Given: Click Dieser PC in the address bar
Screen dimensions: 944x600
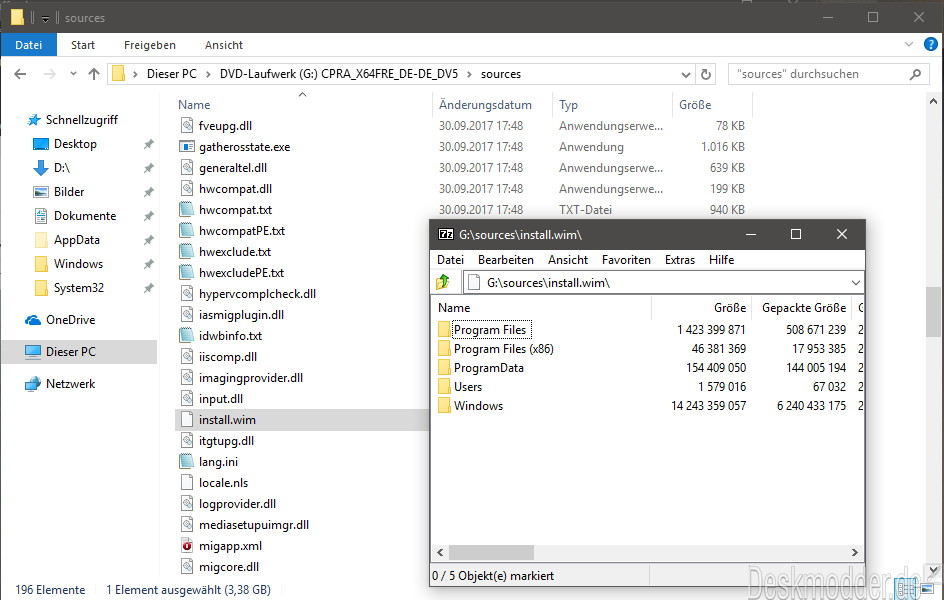Looking at the screenshot, I should click(172, 74).
